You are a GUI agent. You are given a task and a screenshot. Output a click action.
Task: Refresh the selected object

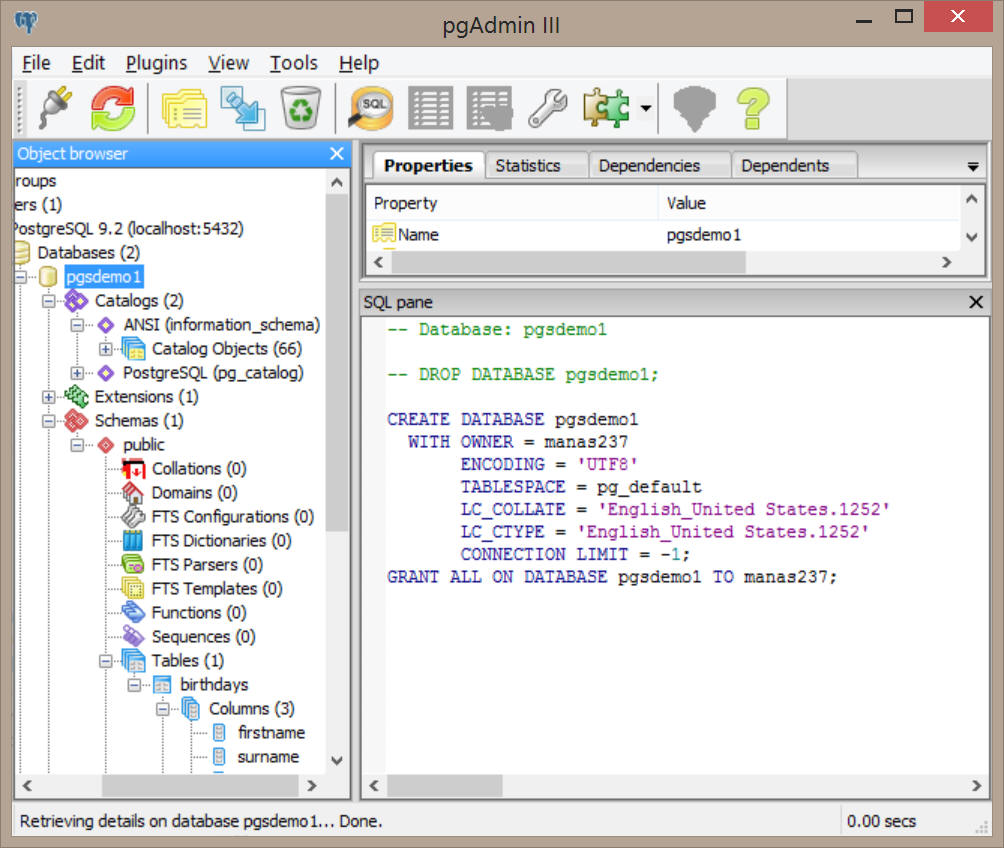(113, 108)
